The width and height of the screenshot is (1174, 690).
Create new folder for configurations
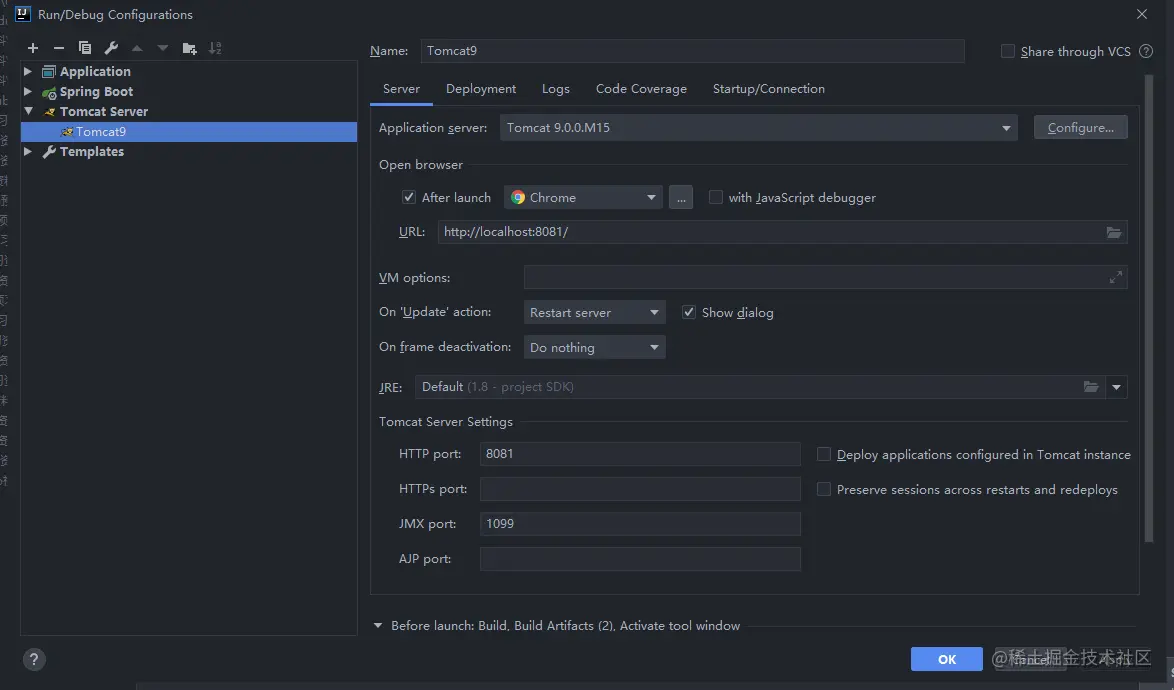(189, 48)
